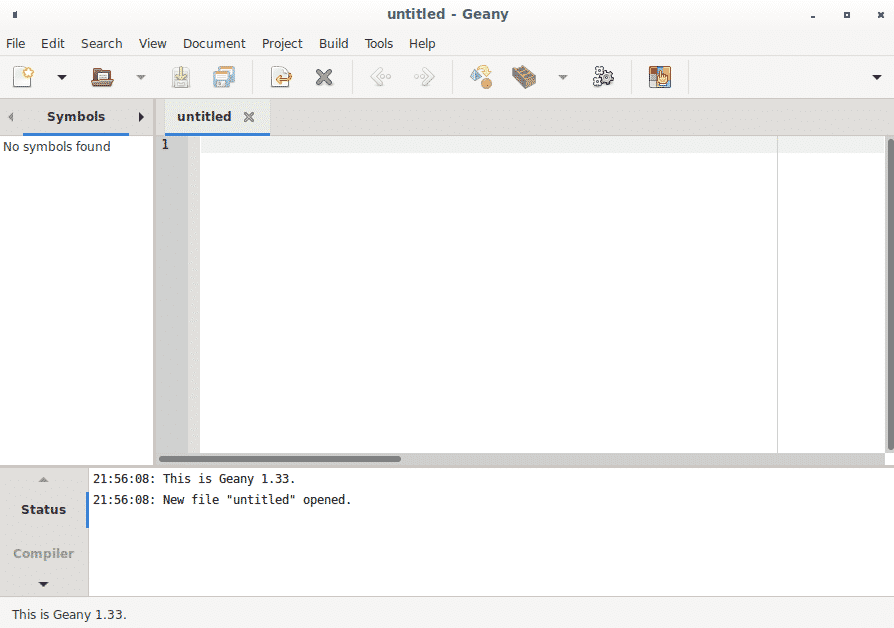Click the Reload file toolbar icon

click(x=281, y=77)
